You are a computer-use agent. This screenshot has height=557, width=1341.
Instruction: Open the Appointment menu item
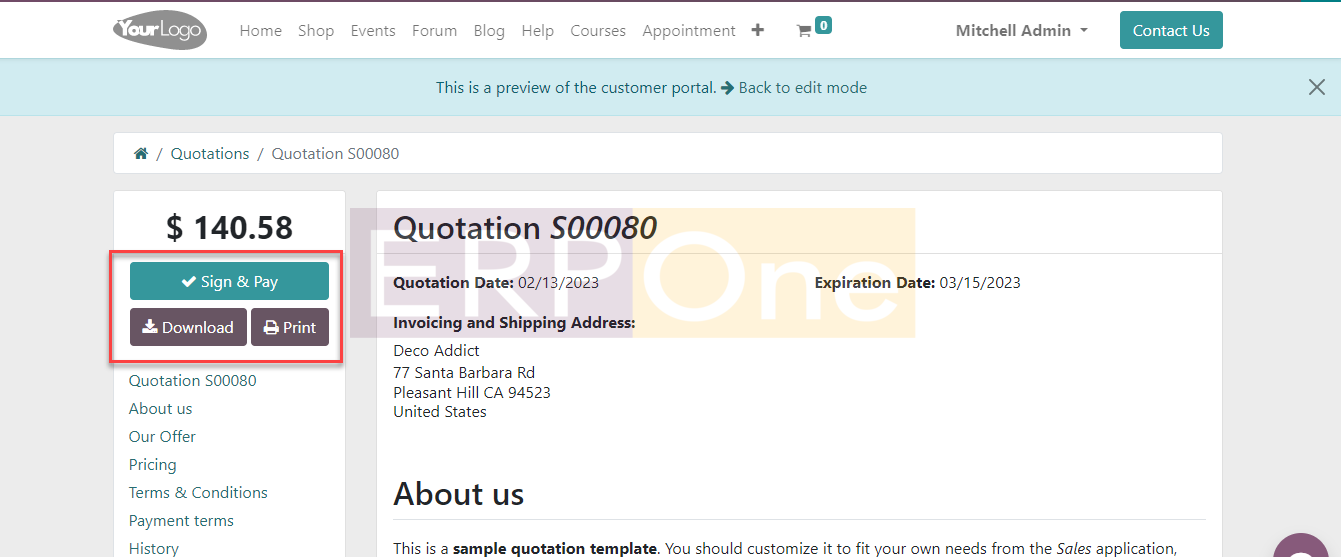click(x=689, y=31)
